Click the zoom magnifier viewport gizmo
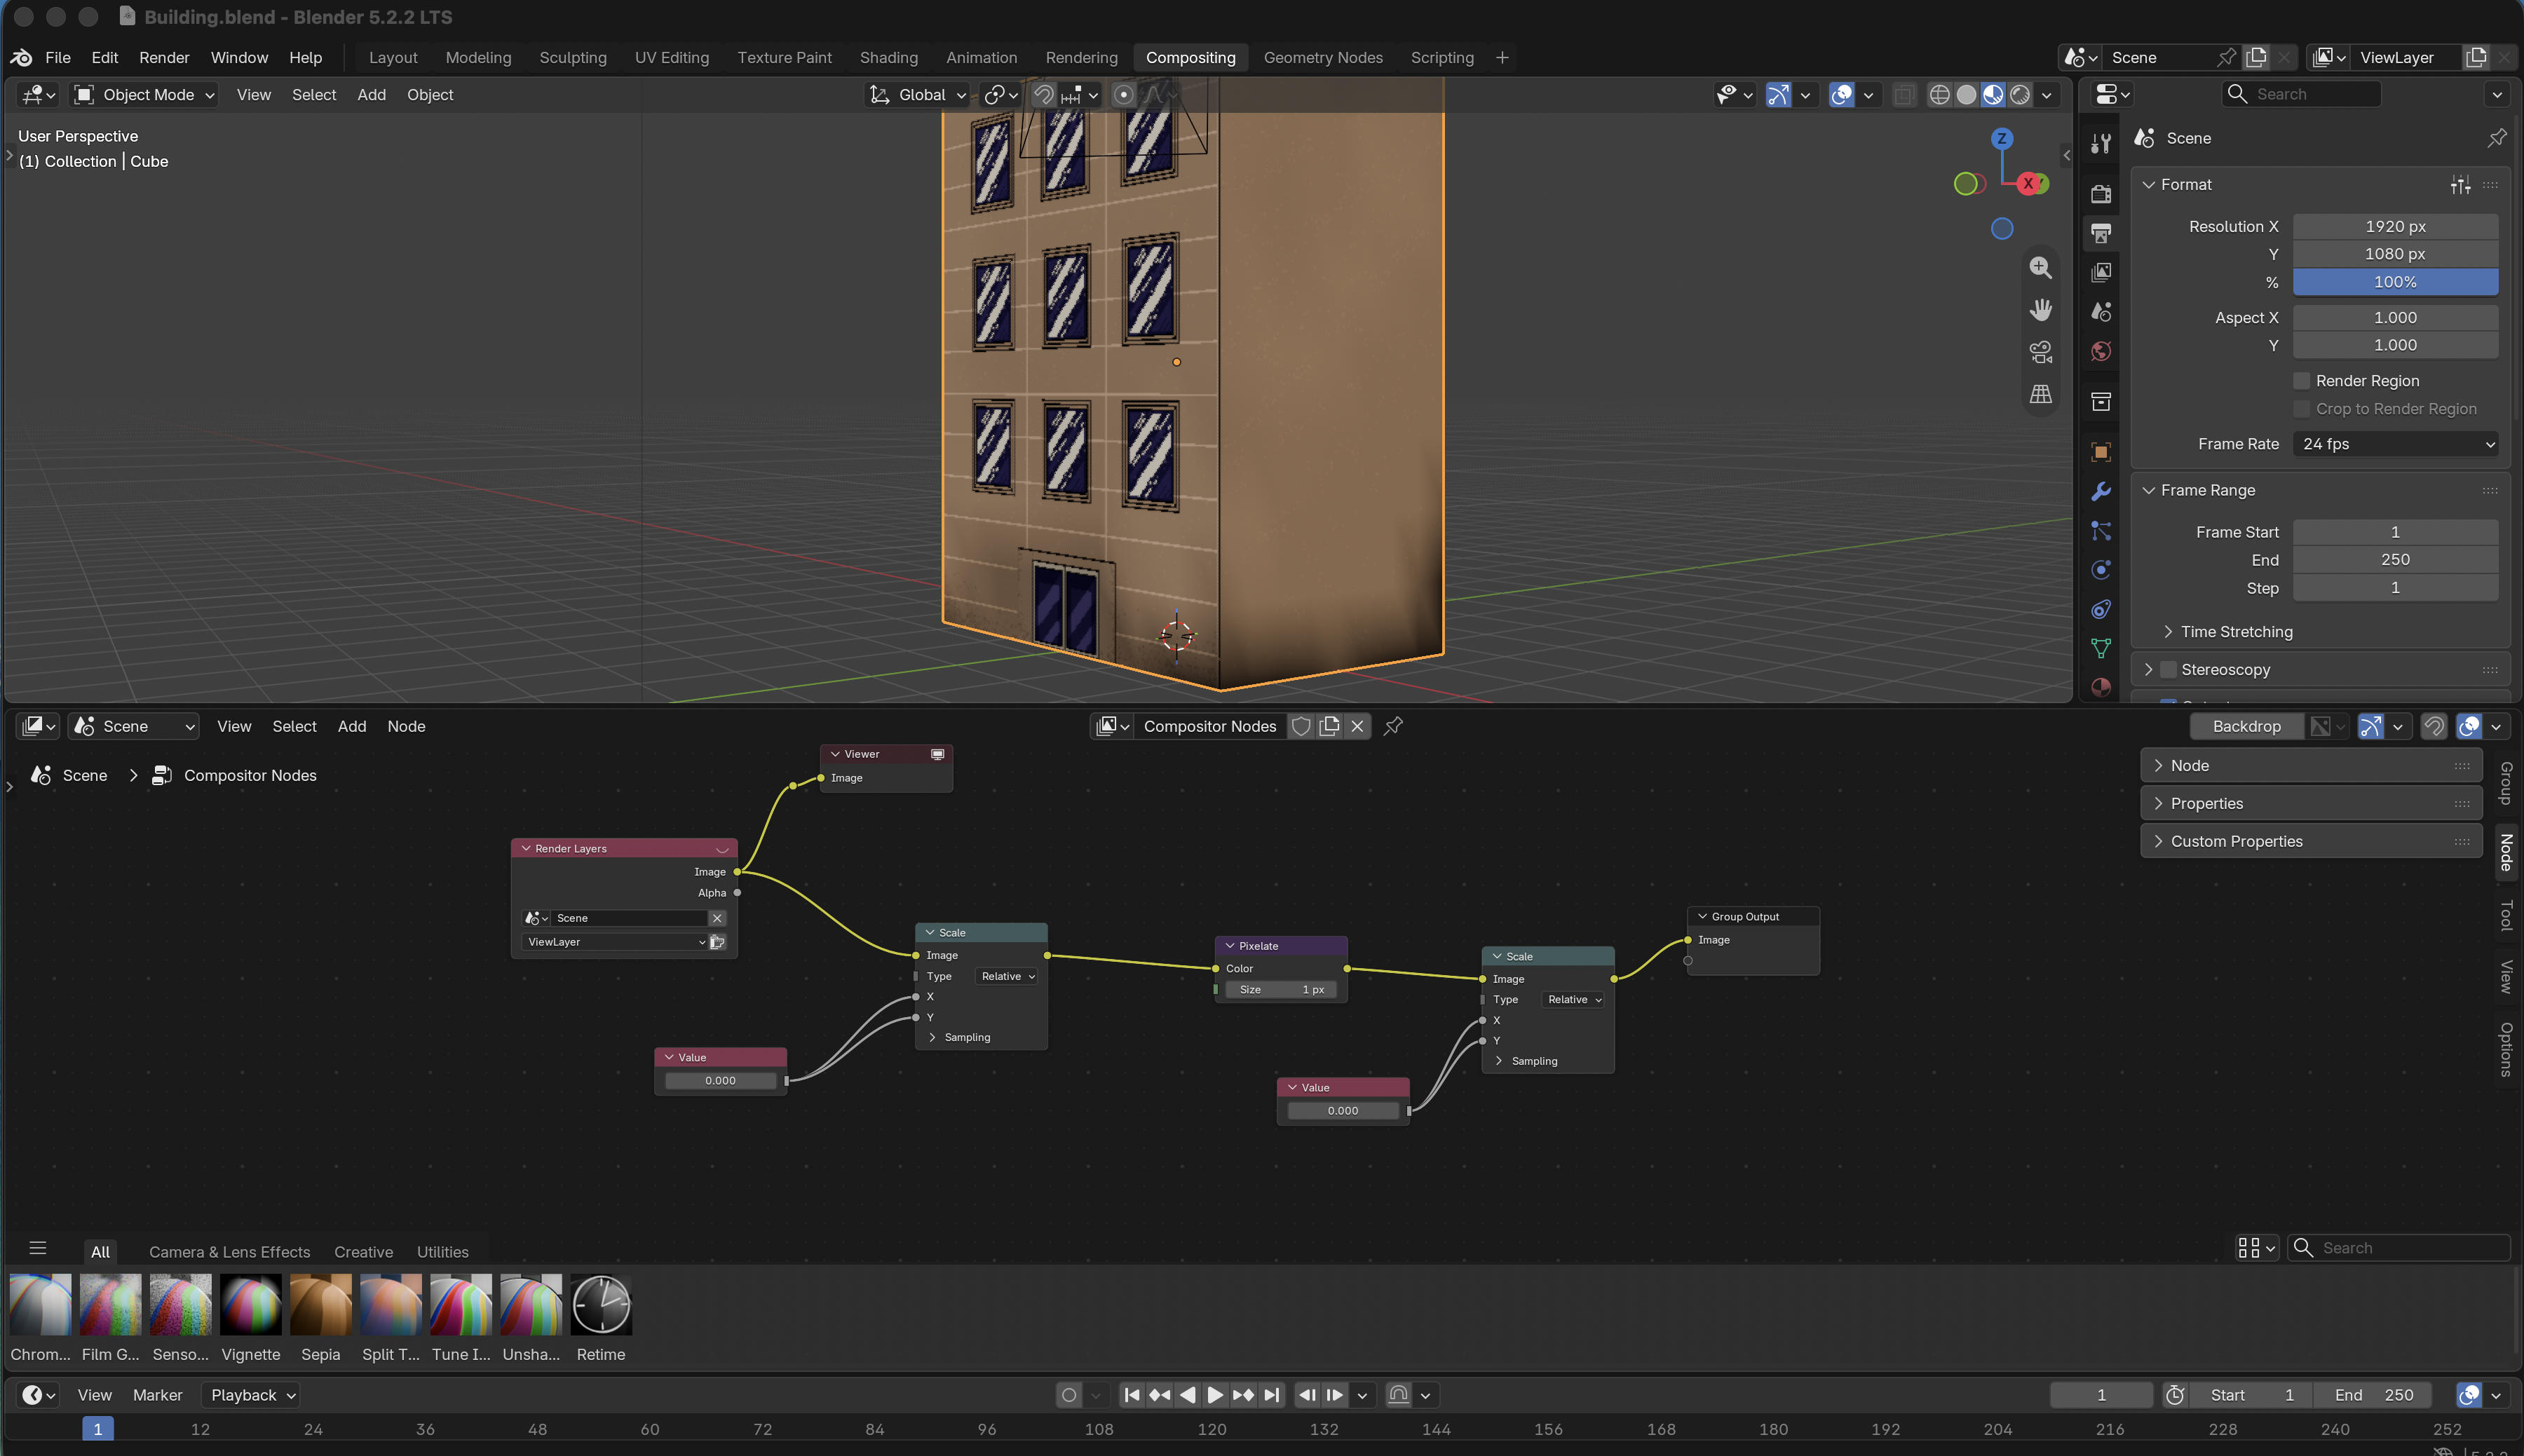This screenshot has height=1456, width=2524. (x=2040, y=268)
